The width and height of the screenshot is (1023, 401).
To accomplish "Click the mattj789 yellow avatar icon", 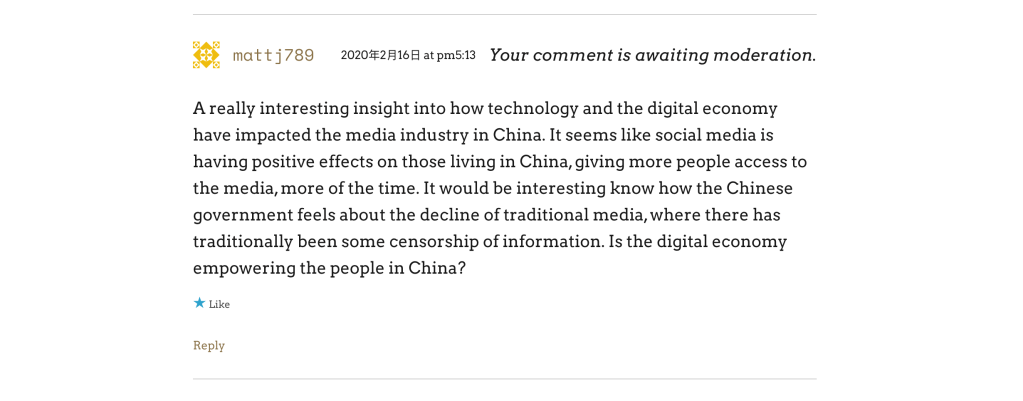I will point(206,55).
